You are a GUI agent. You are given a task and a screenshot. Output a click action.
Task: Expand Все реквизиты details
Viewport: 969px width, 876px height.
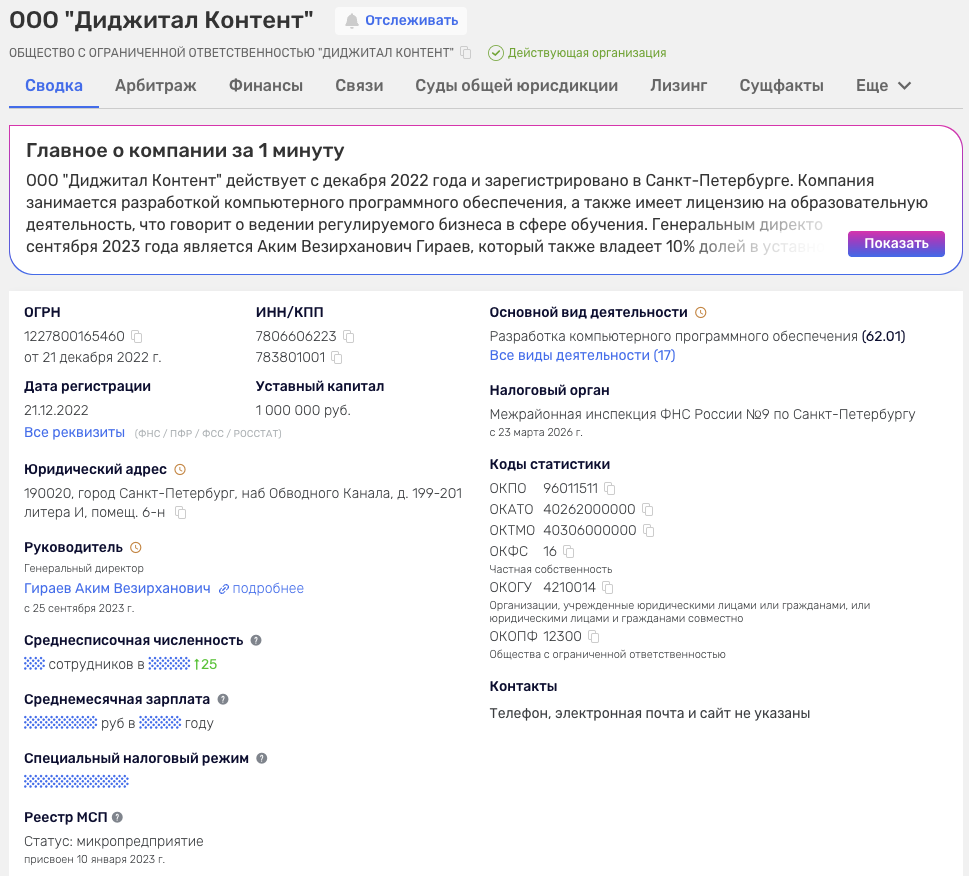pyautogui.click(x=74, y=432)
